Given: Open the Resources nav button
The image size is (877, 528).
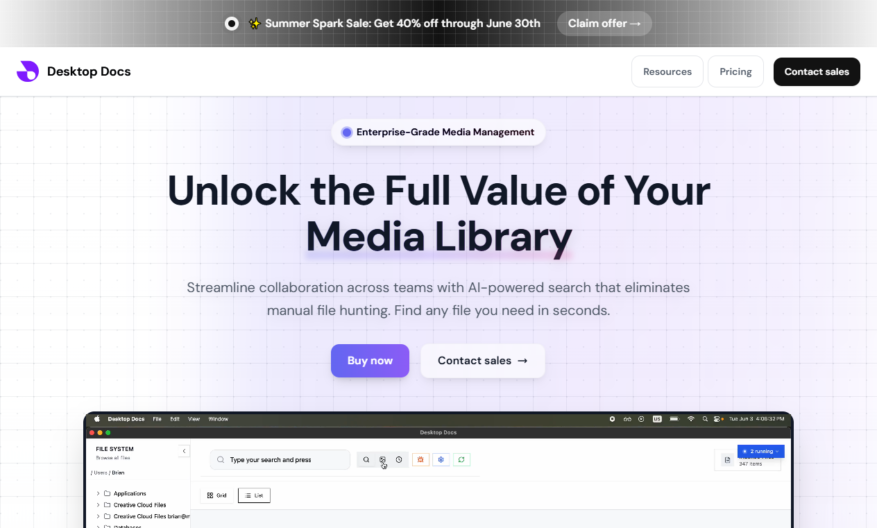Looking at the screenshot, I should [x=667, y=72].
